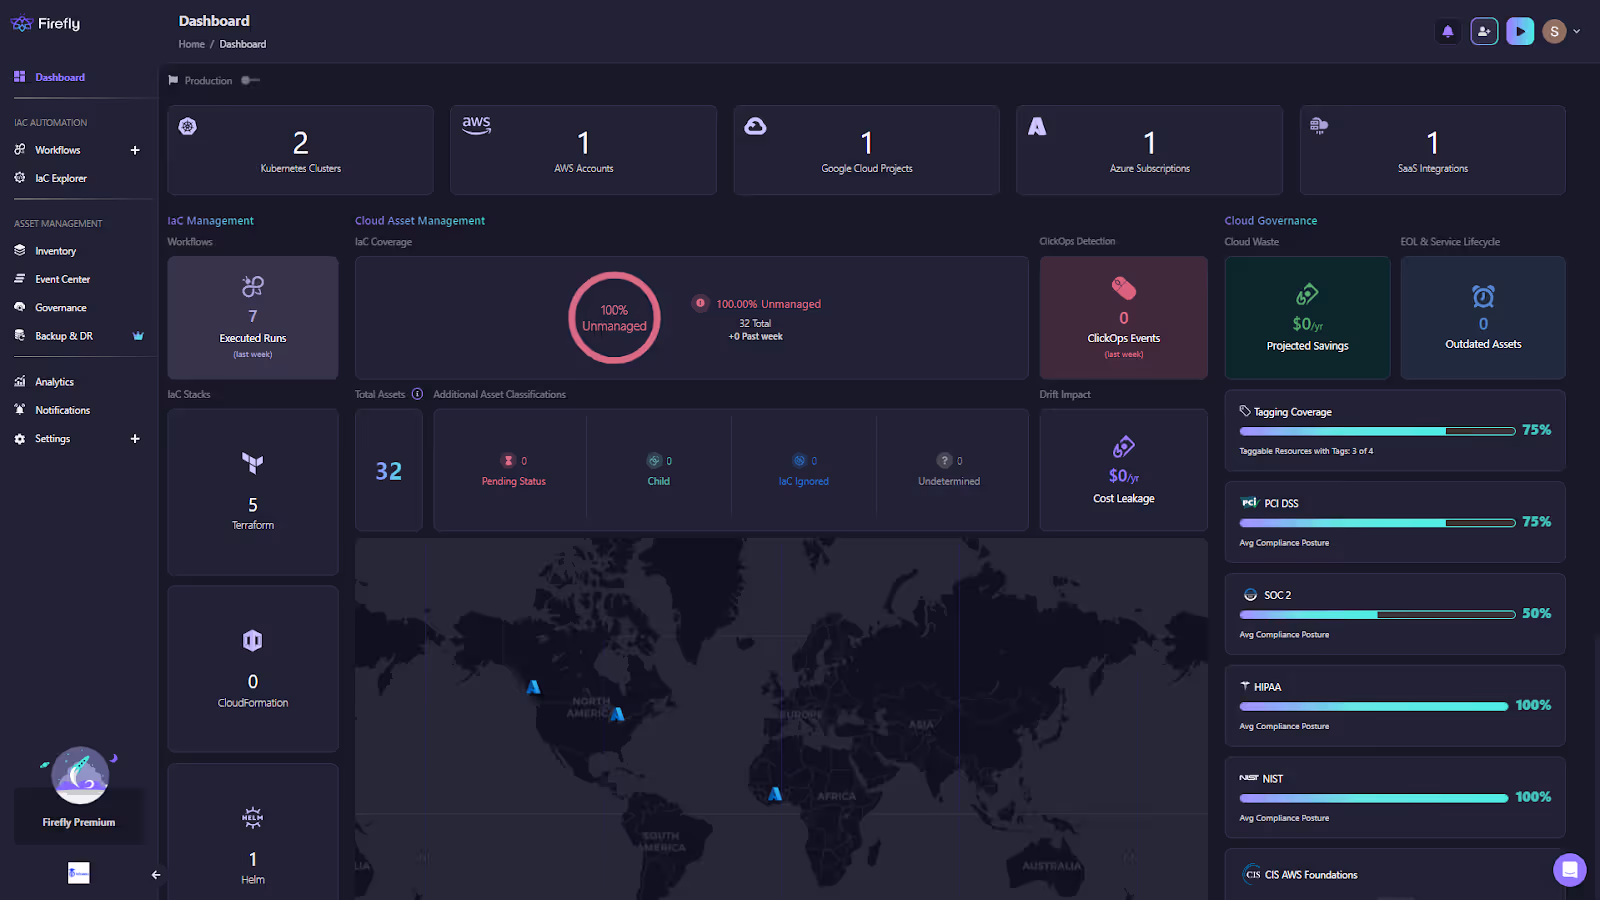Image resolution: width=1600 pixels, height=900 pixels.
Task: Open IaC Explorer in sidebar
Action: (x=61, y=178)
